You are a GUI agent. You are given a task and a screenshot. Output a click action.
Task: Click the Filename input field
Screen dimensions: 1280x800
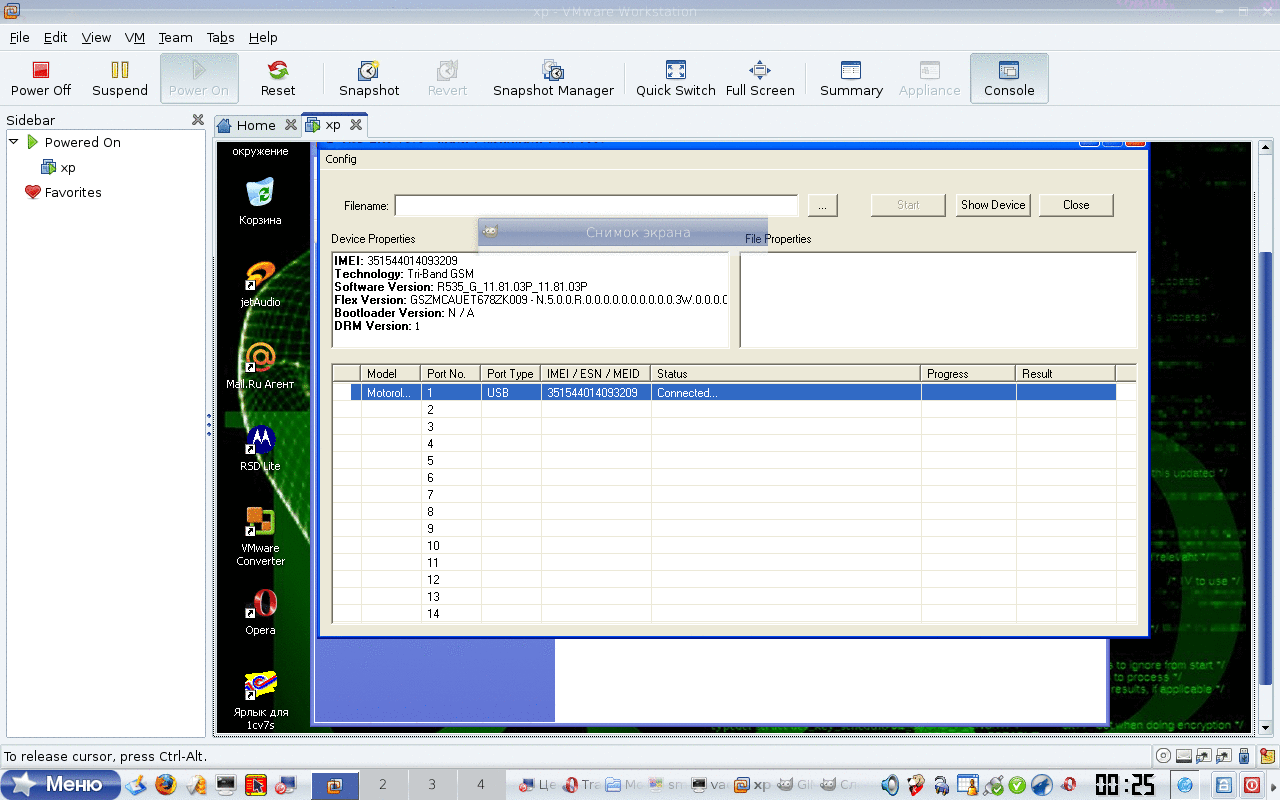point(596,205)
